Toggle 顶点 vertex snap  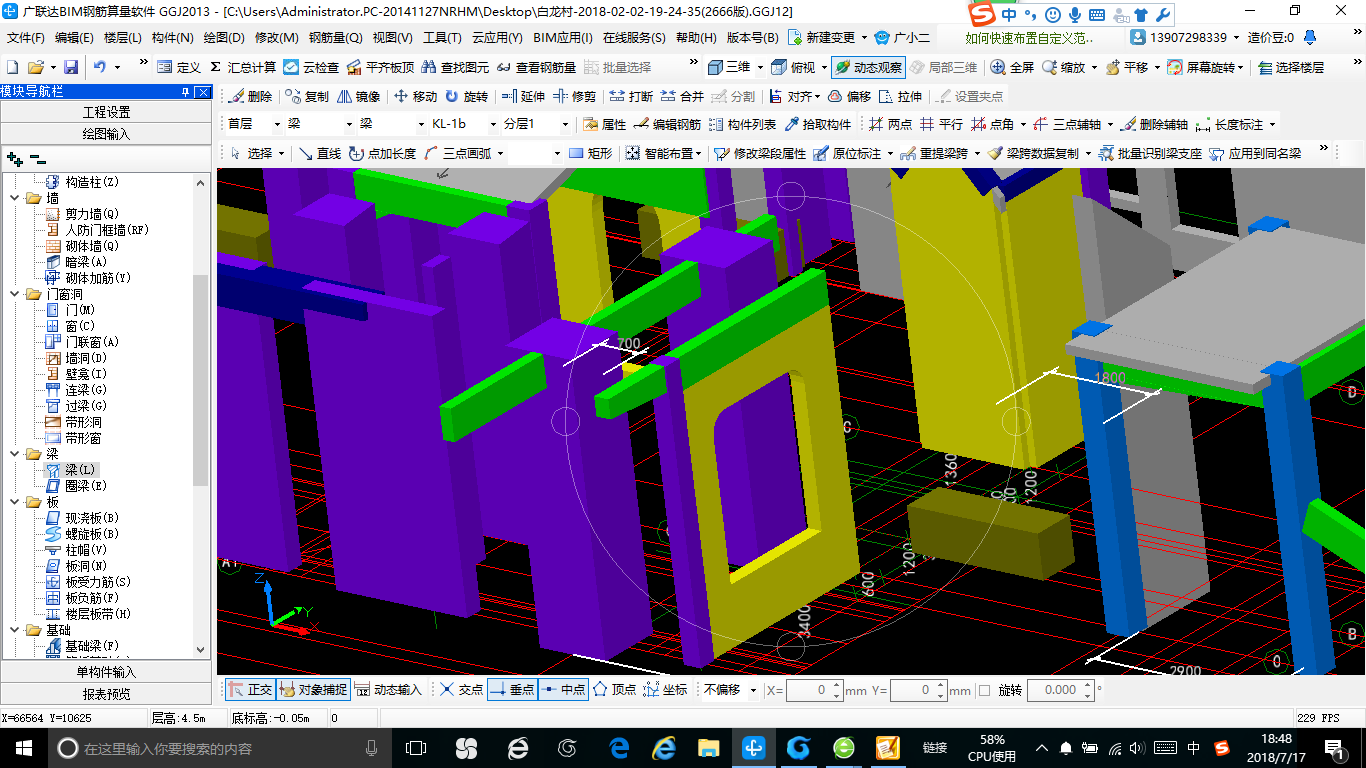614,690
